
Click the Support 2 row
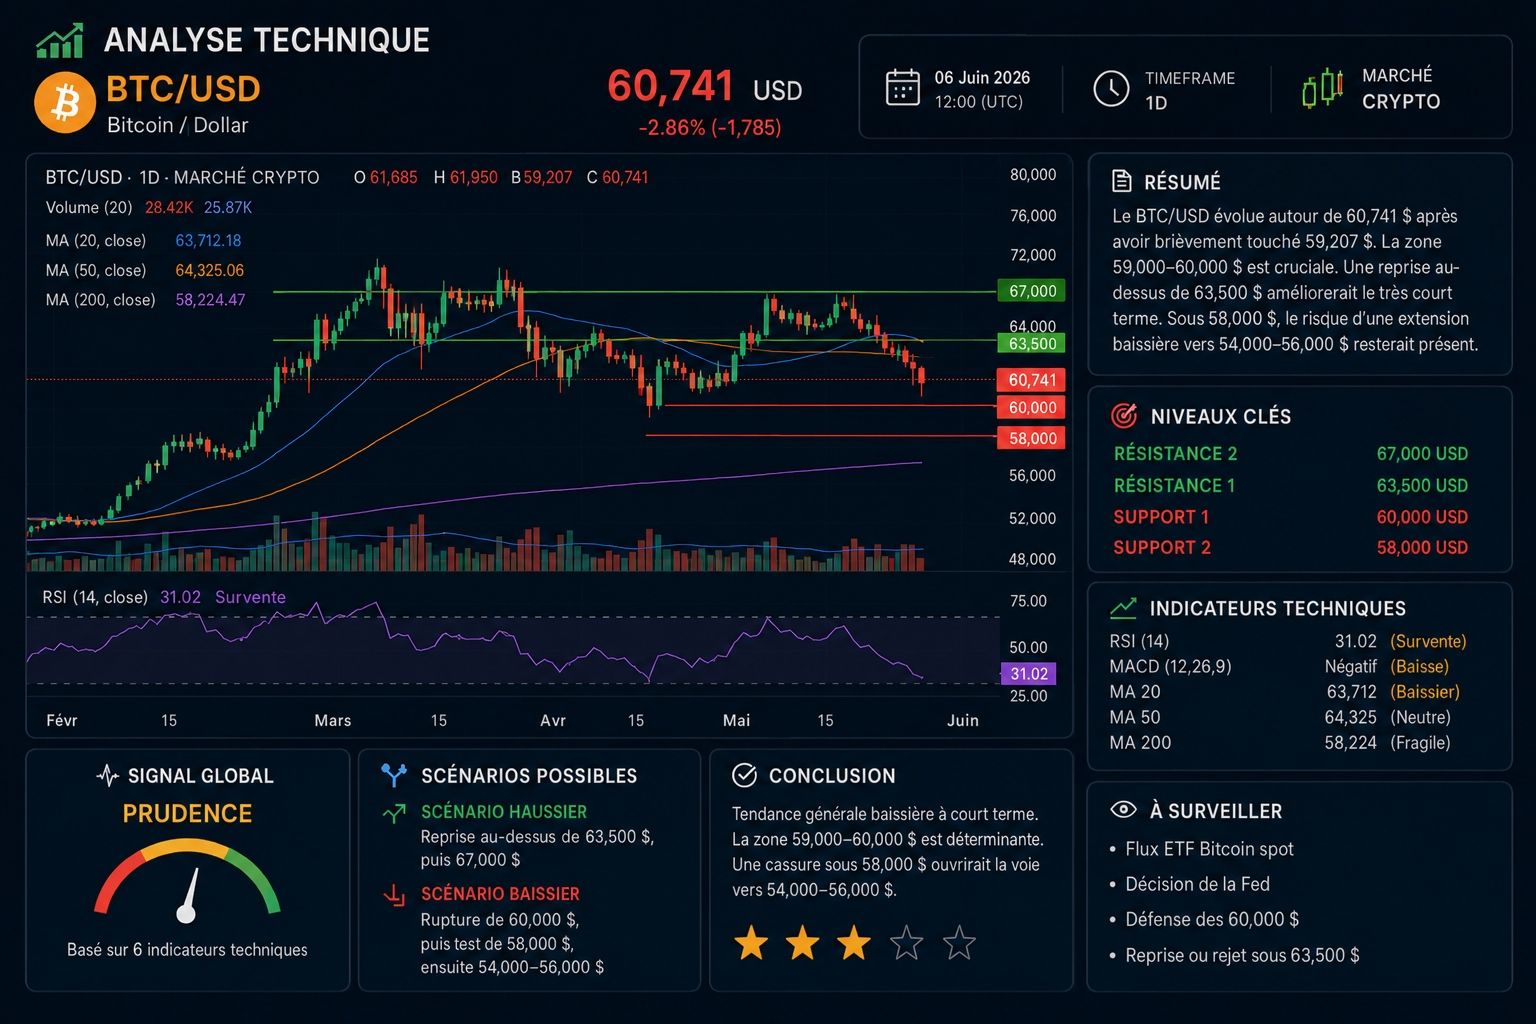[1290, 547]
